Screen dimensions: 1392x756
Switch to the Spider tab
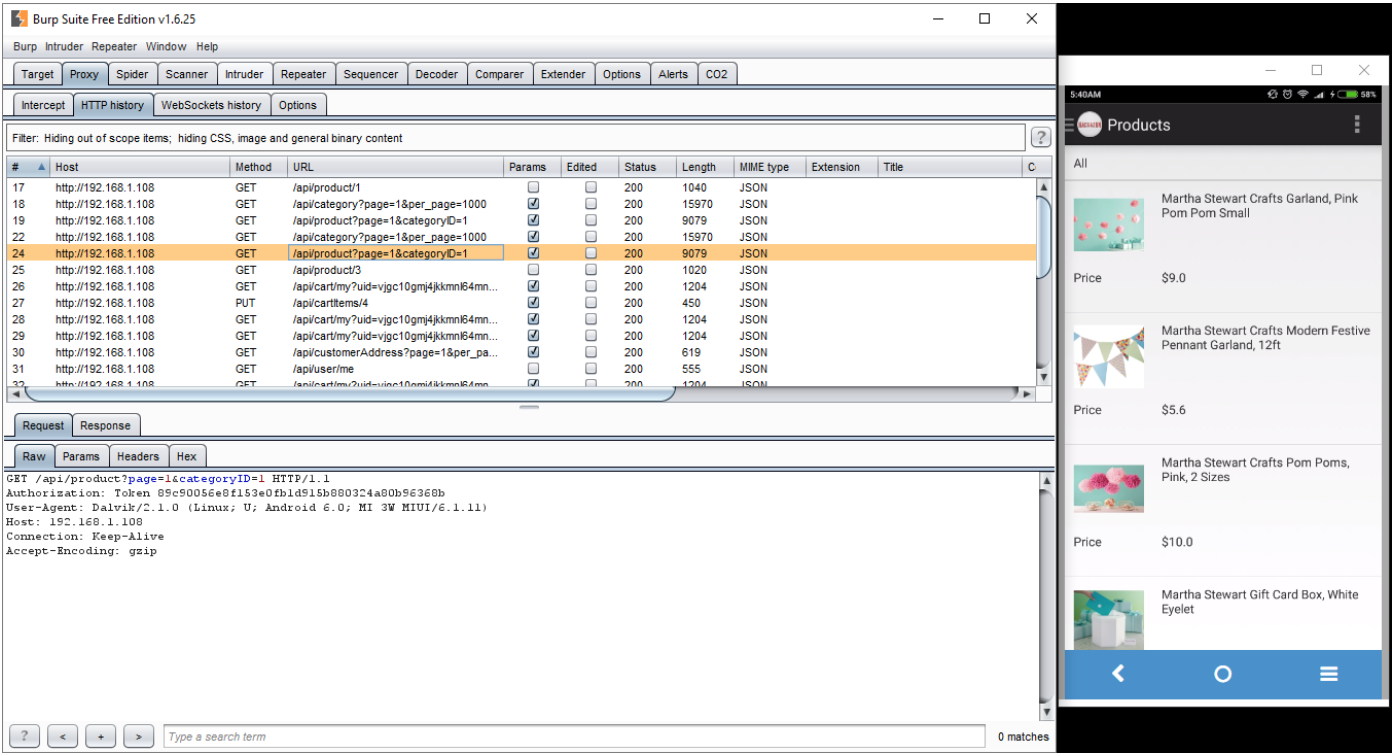click(x=132, y=74)
